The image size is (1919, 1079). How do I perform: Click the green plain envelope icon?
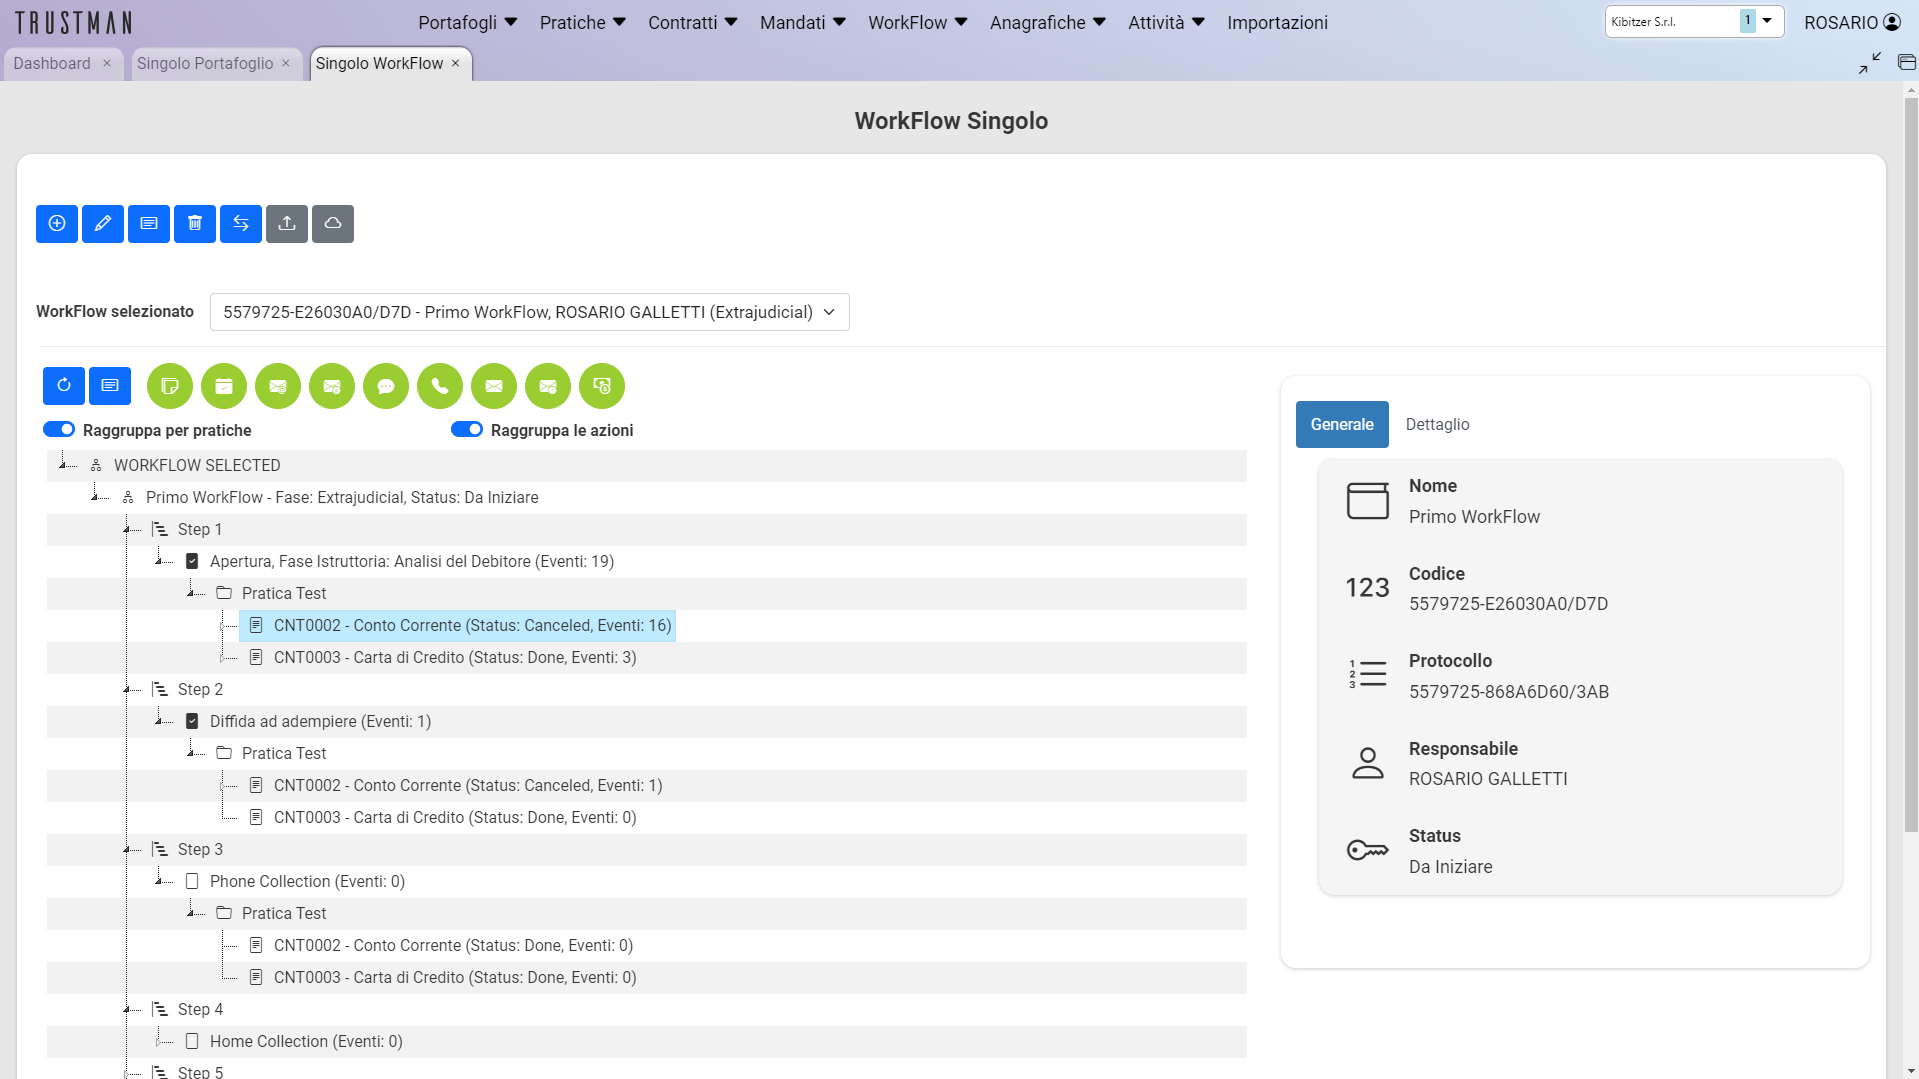pos(494,386)
